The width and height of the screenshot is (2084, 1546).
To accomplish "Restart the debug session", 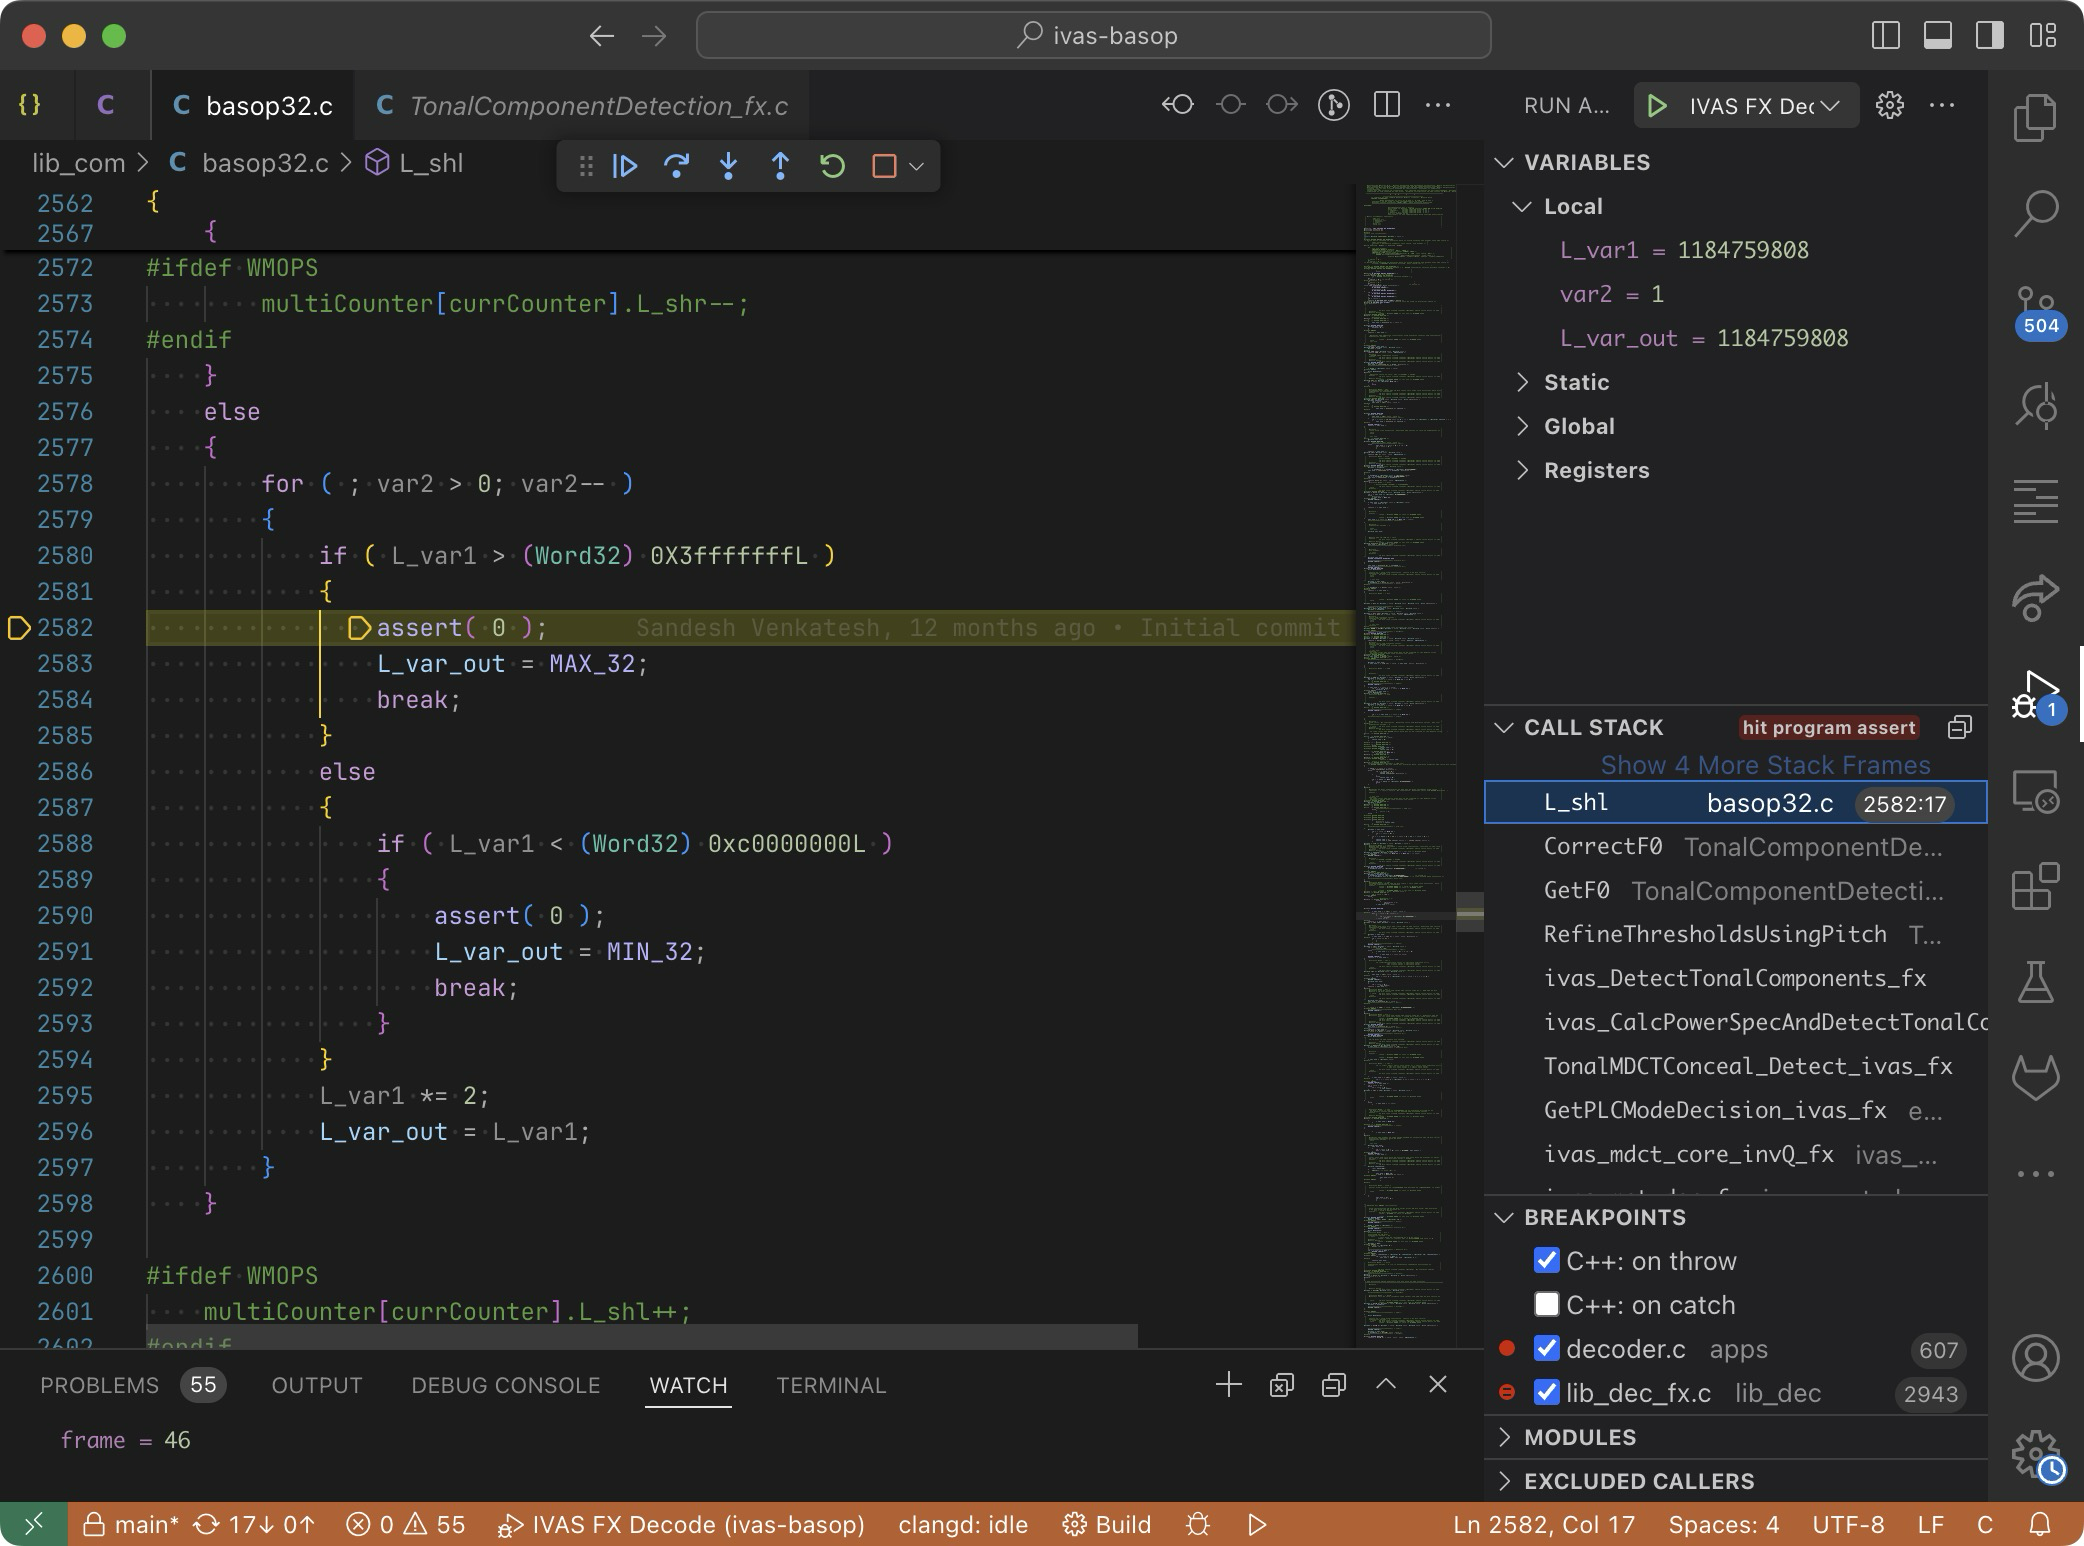I will click(832, 166).
